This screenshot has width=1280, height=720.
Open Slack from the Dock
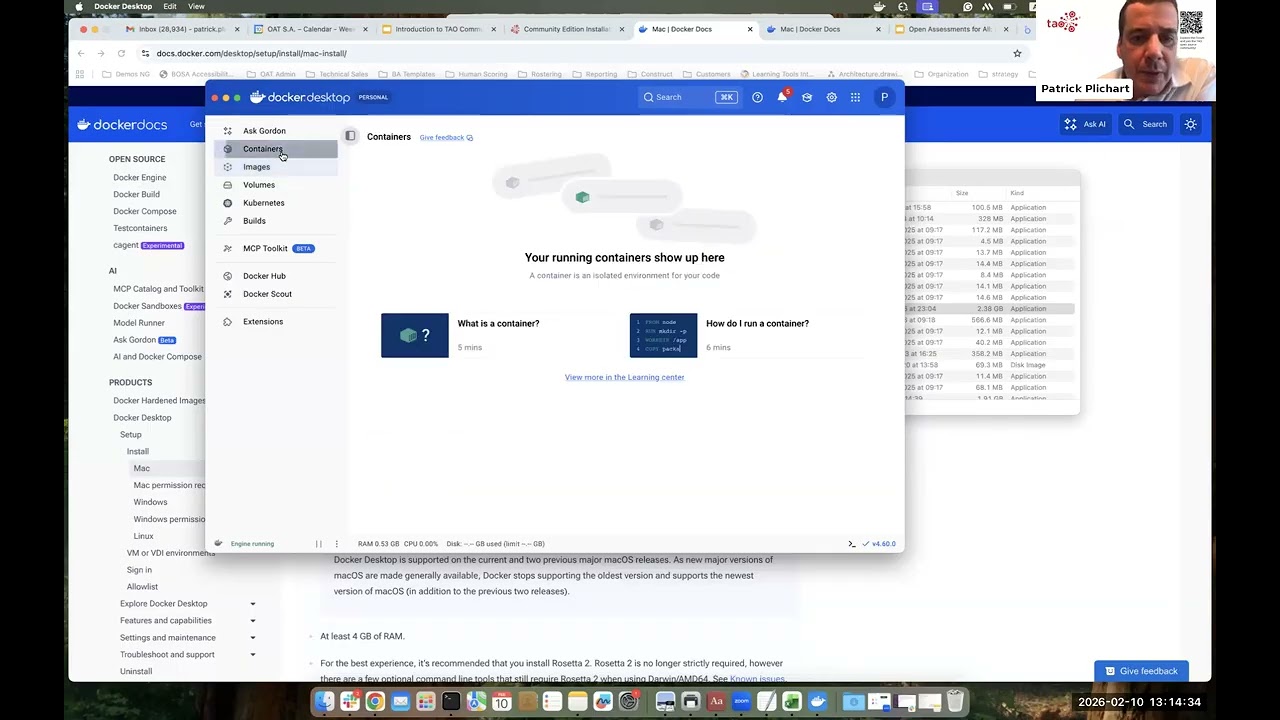[350, 702]
